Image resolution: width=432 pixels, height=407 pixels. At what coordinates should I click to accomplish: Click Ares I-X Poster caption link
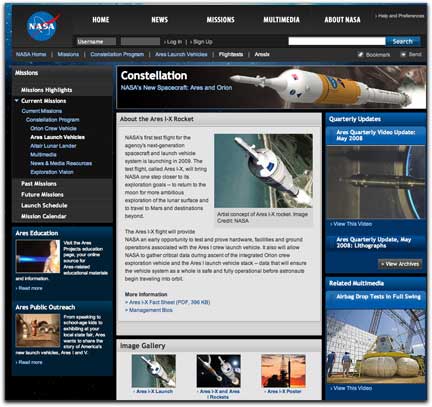click(283, 391)
